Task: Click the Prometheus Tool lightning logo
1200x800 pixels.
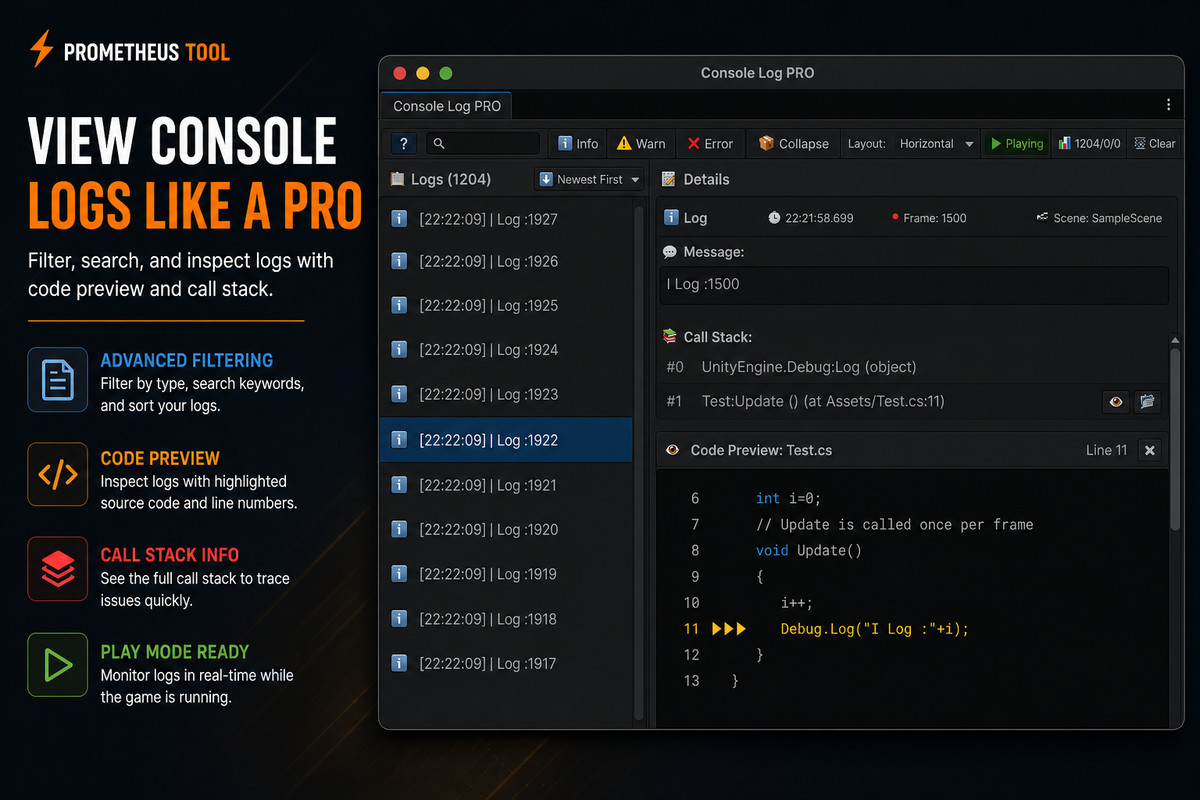Action: point(42,49)
